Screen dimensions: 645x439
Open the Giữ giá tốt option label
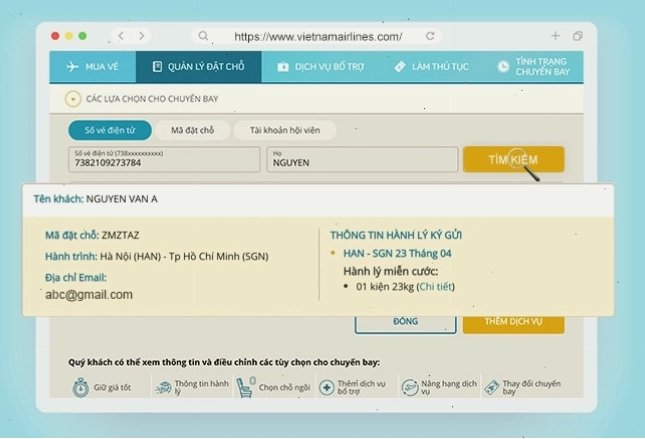coord(112,388)
